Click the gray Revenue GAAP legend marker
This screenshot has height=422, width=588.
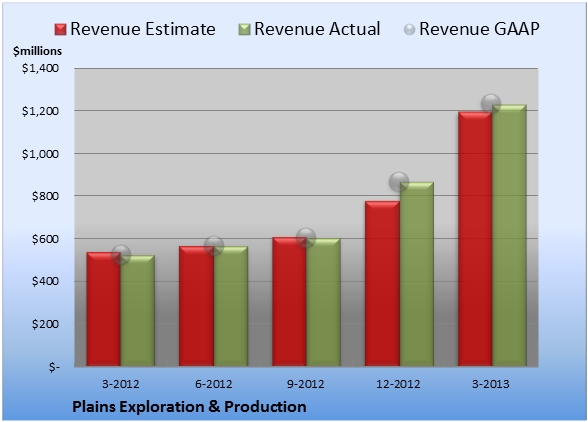pos(410,29)
